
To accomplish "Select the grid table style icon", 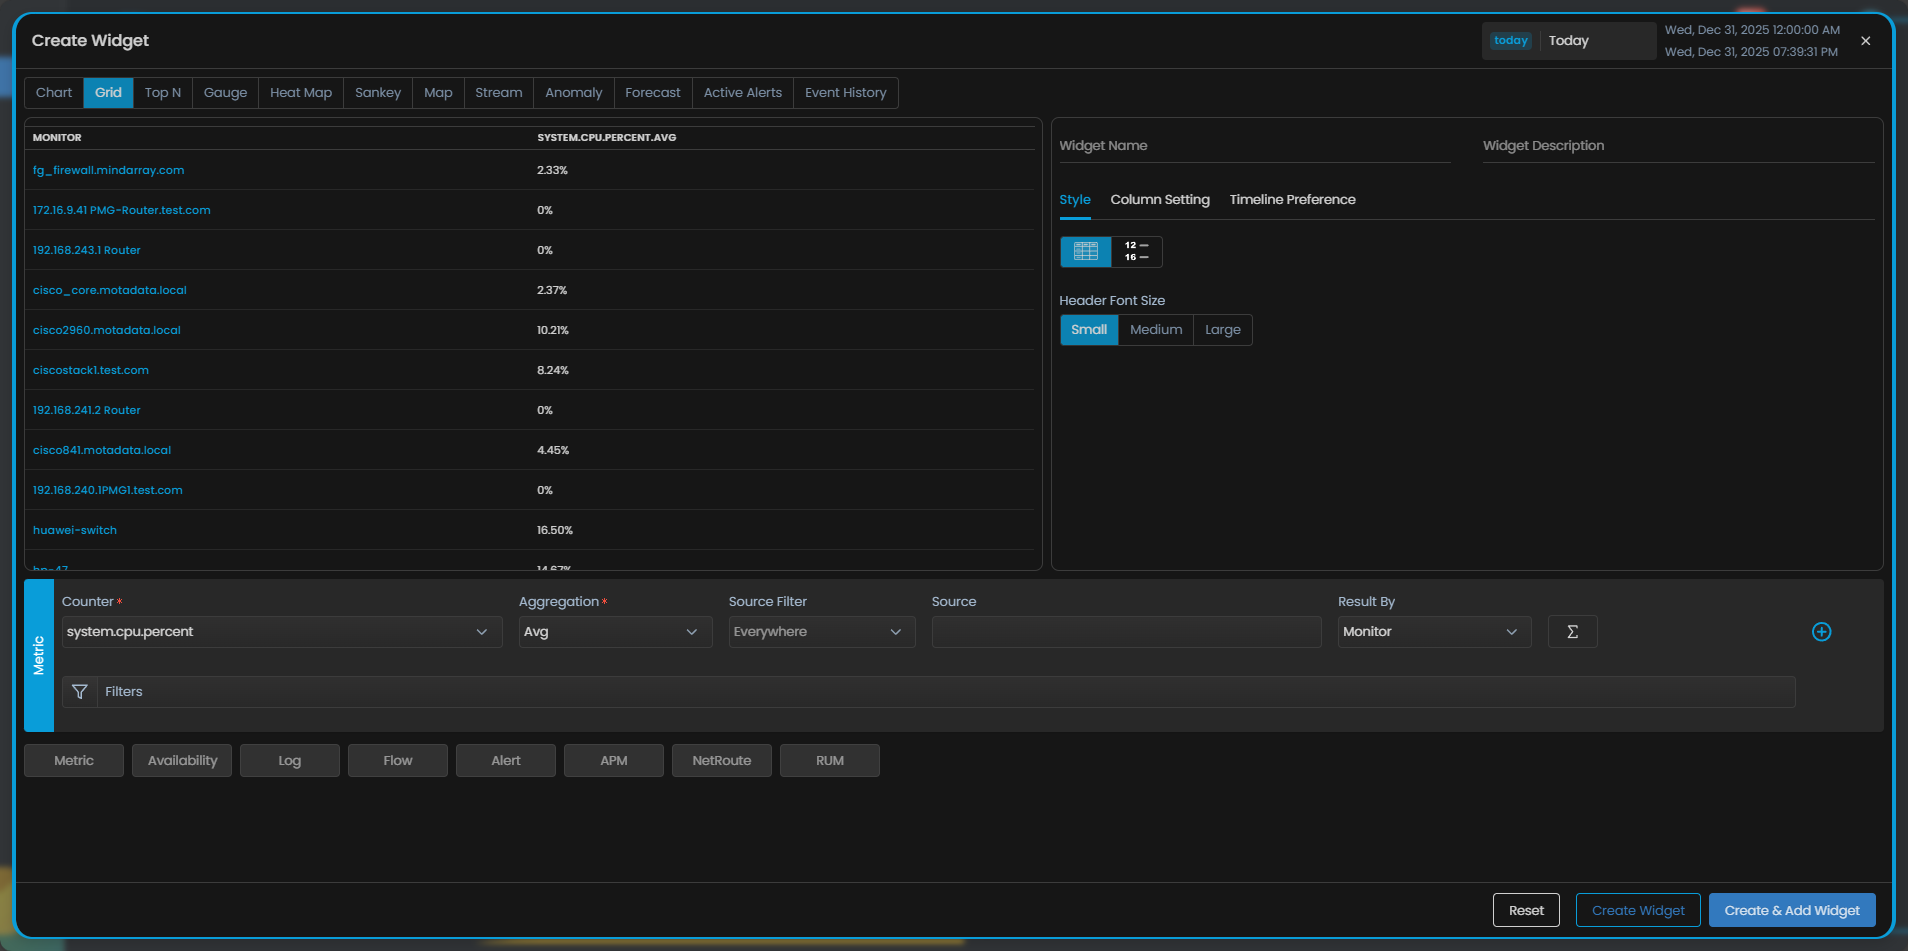I will (x=1085, y=252).
